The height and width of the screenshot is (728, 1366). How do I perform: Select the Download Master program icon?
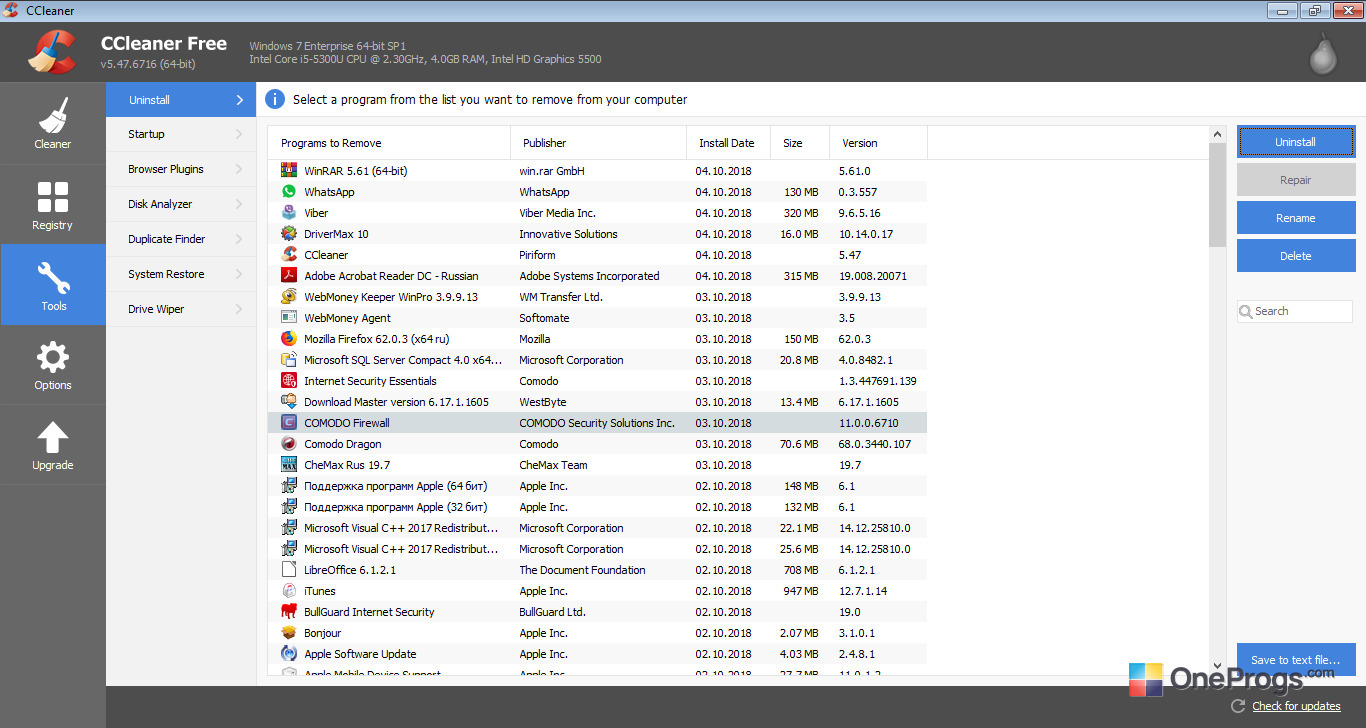coord(289,402)
